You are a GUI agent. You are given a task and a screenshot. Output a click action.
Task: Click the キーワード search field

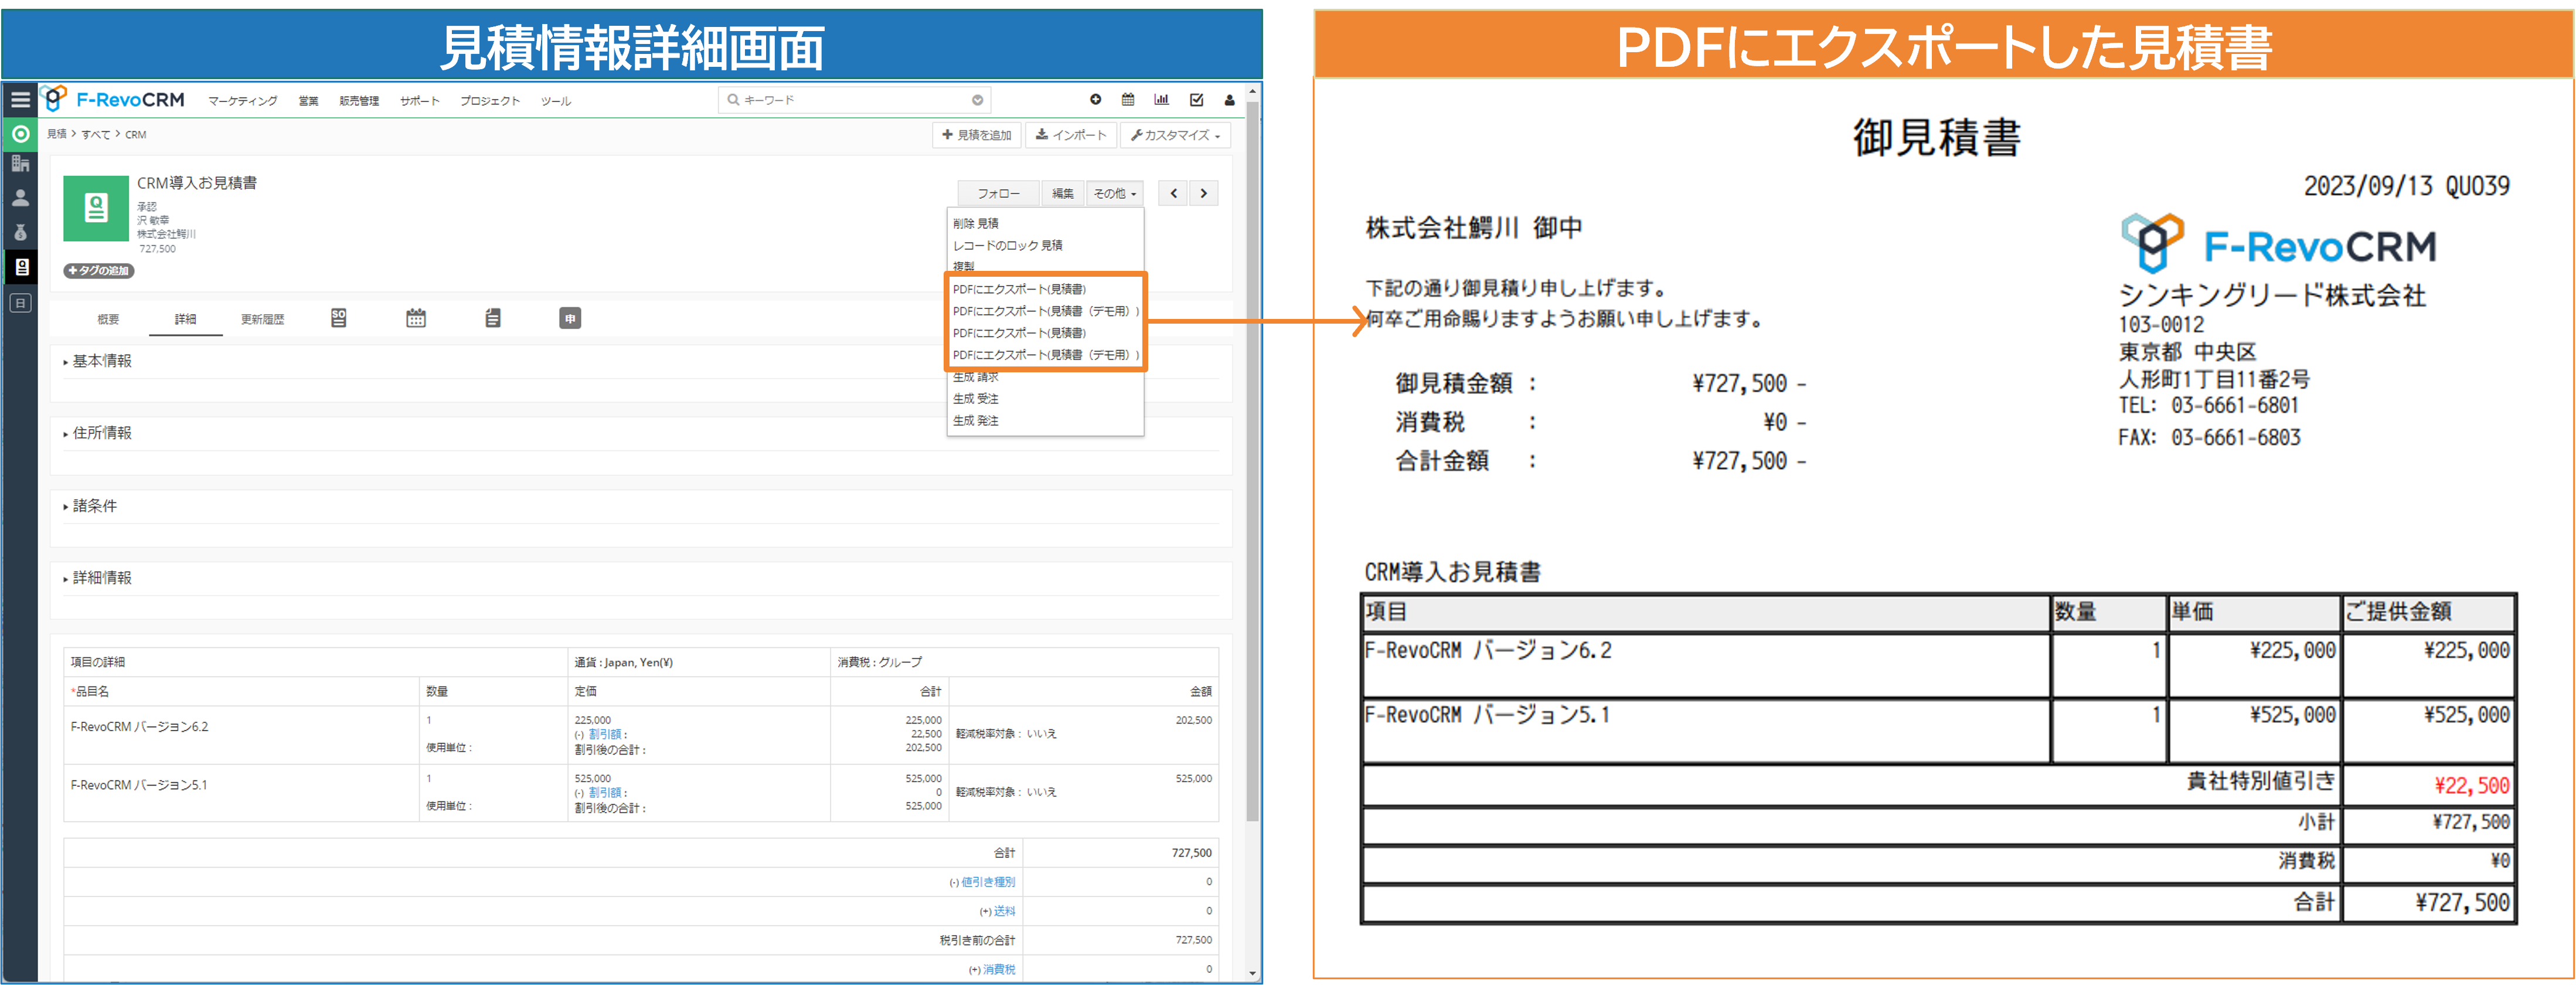coord(855,100)
